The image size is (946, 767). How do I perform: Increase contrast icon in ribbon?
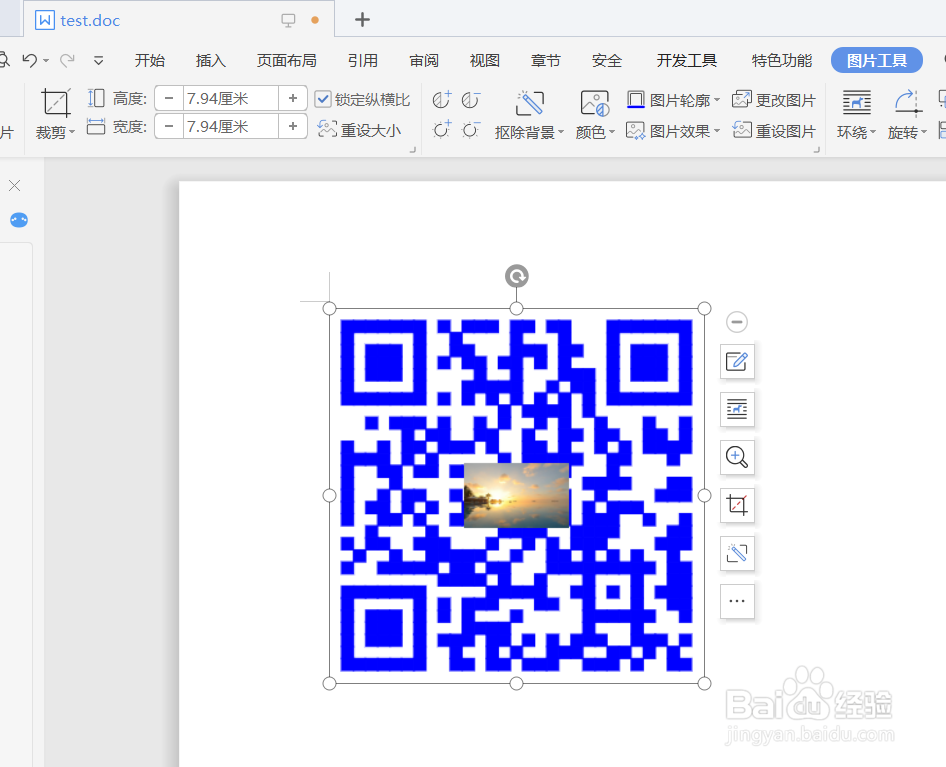click(x=442, y=100)
